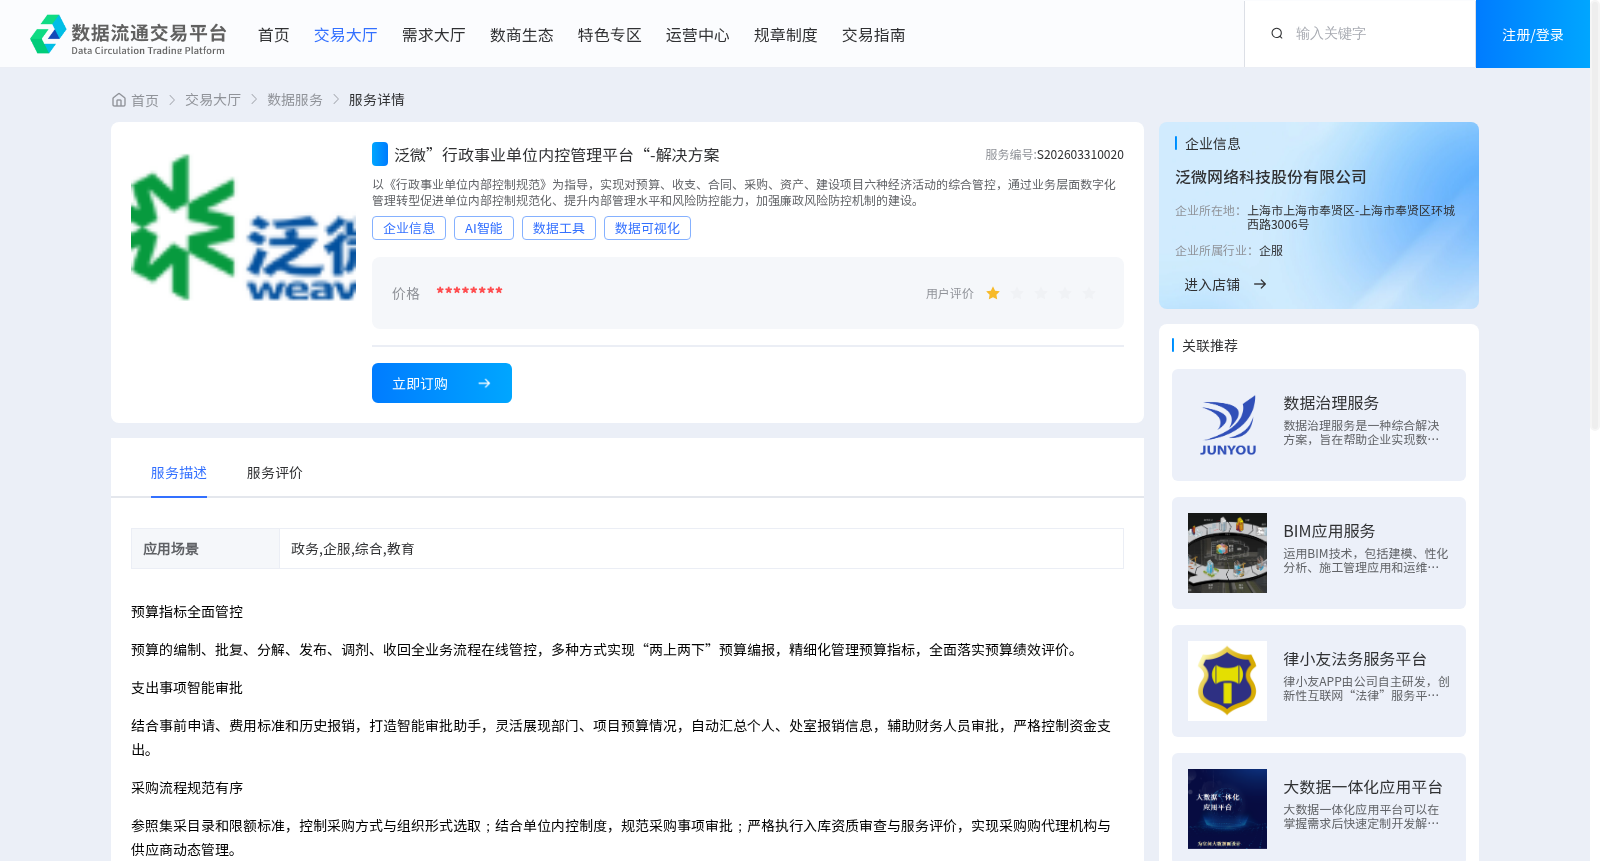Open 需求大厅 navigation item
1600x861 pixels.
(x=434, y=35)
